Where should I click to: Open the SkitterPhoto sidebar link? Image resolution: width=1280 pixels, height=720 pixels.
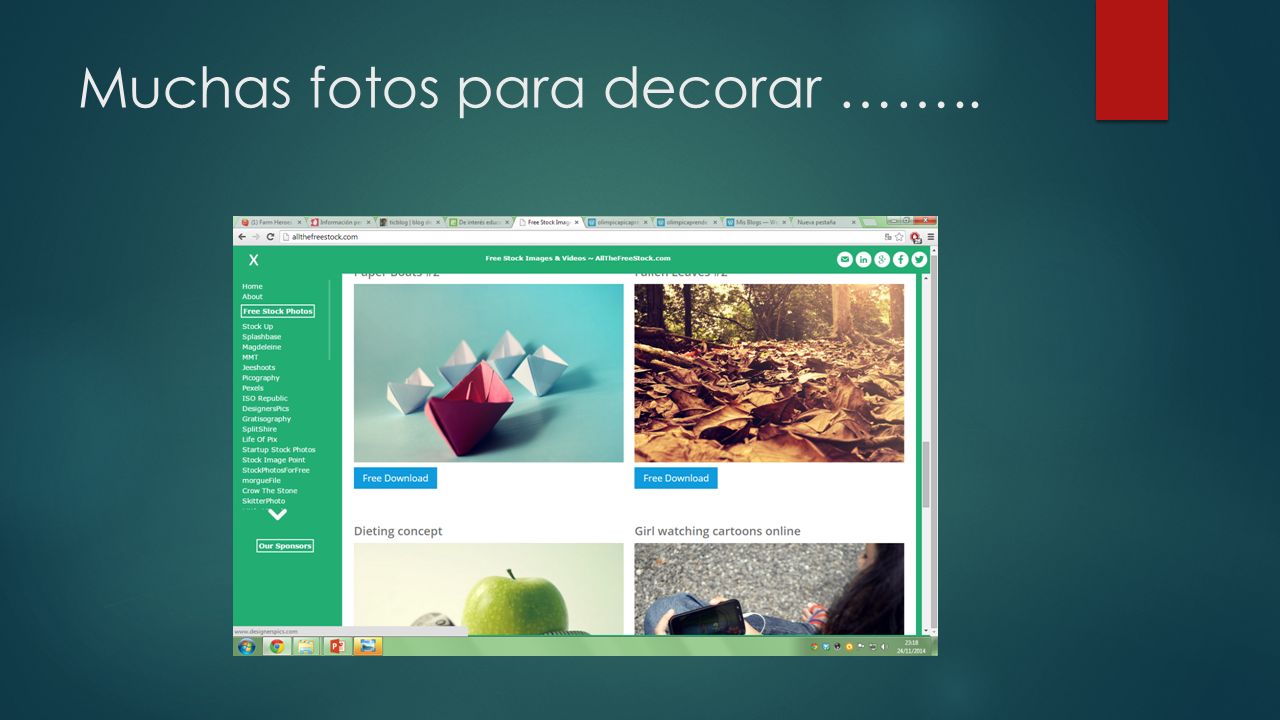[x=264, y=501]
